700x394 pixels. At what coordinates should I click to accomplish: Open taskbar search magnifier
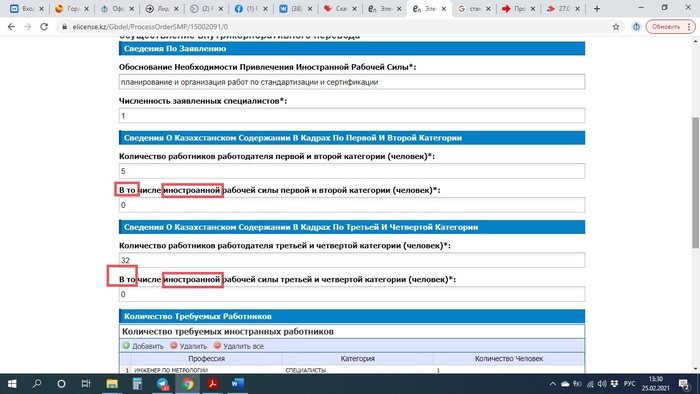pyautogui.click(x=37, y=384)
